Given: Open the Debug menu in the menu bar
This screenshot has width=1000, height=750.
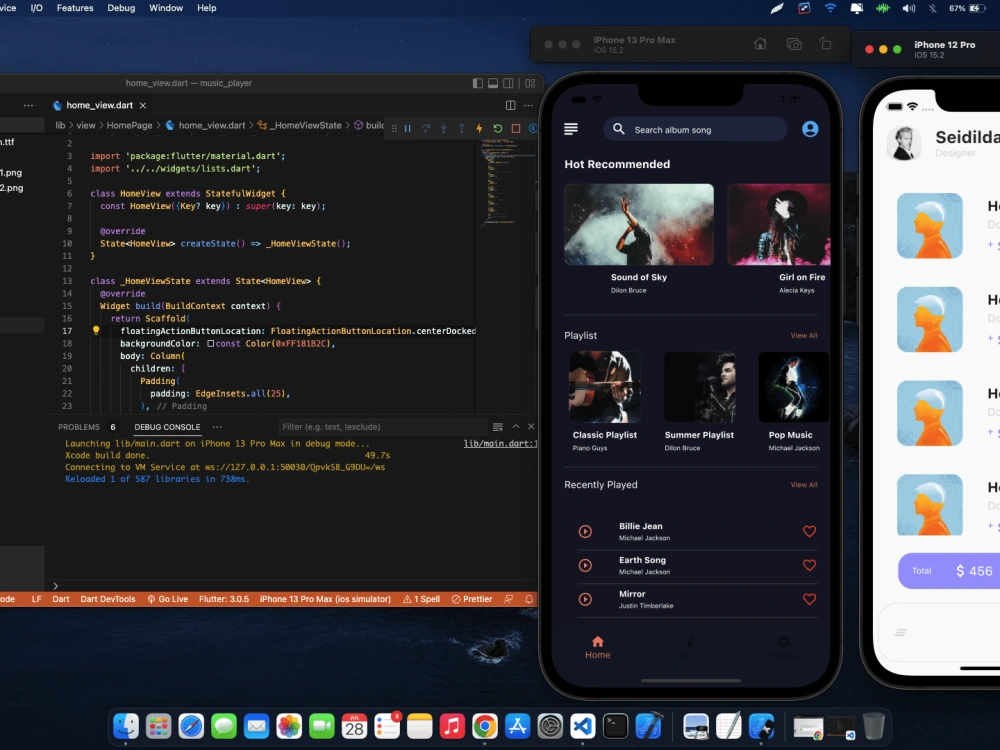Looking at the screenshot, I should (120, 8).
